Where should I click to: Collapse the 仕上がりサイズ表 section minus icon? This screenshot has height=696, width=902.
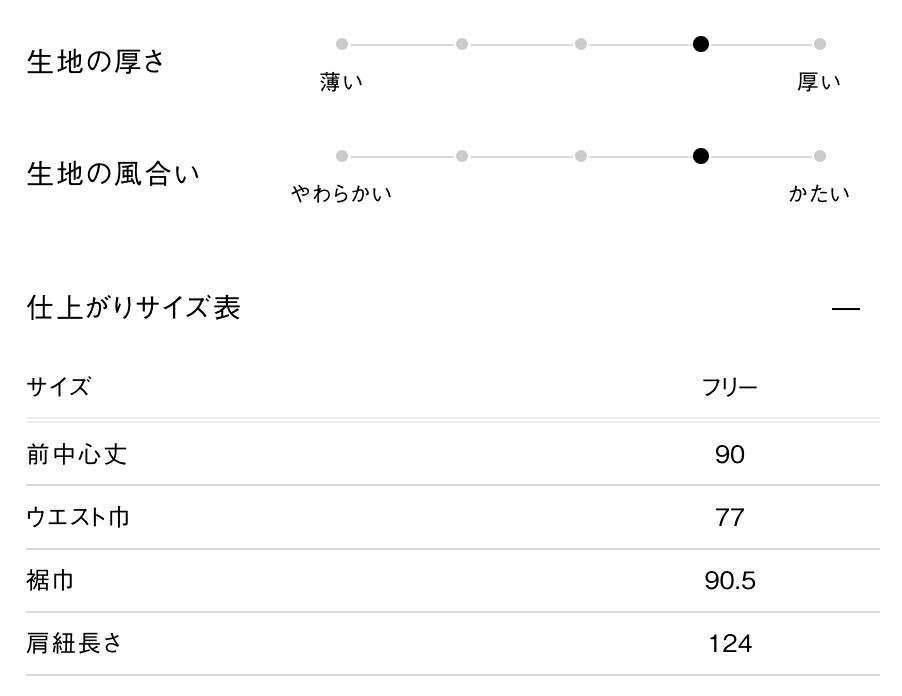point(845,309)
